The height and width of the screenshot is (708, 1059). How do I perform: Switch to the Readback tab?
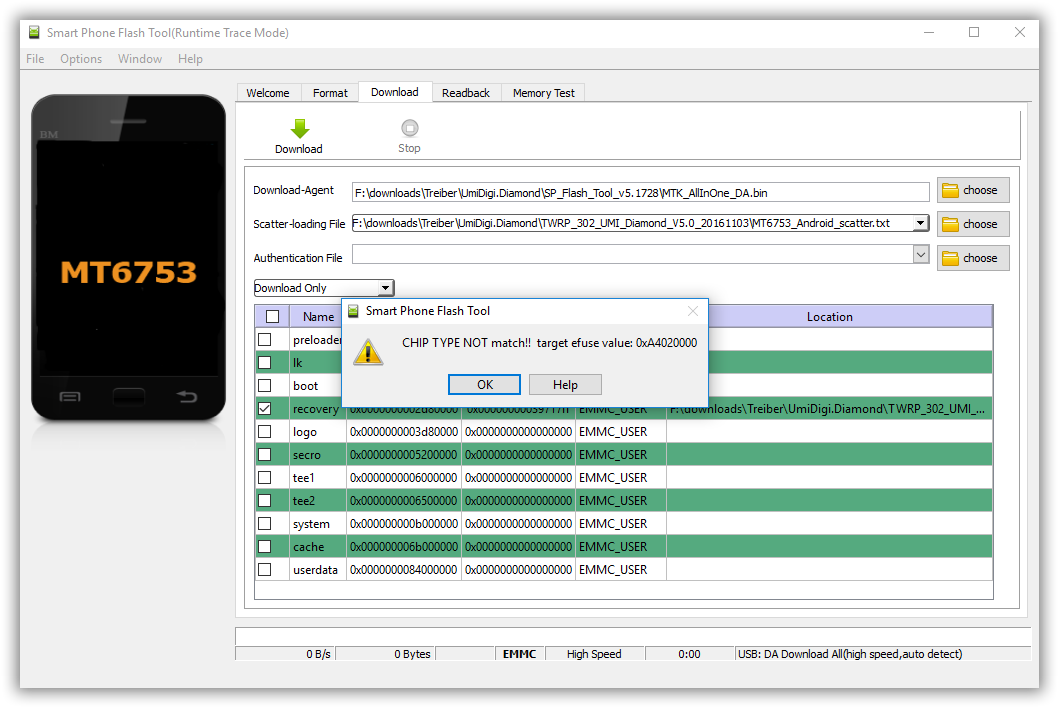pos(465,93)
